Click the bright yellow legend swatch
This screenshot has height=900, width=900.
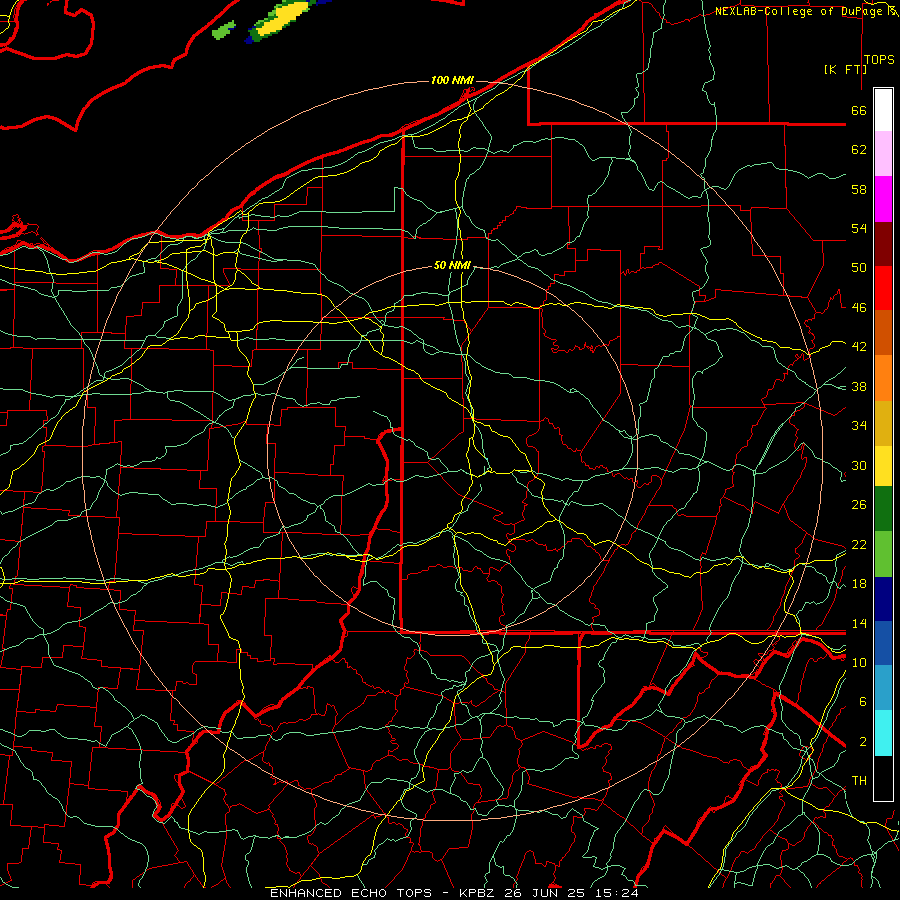click(883, 466)
